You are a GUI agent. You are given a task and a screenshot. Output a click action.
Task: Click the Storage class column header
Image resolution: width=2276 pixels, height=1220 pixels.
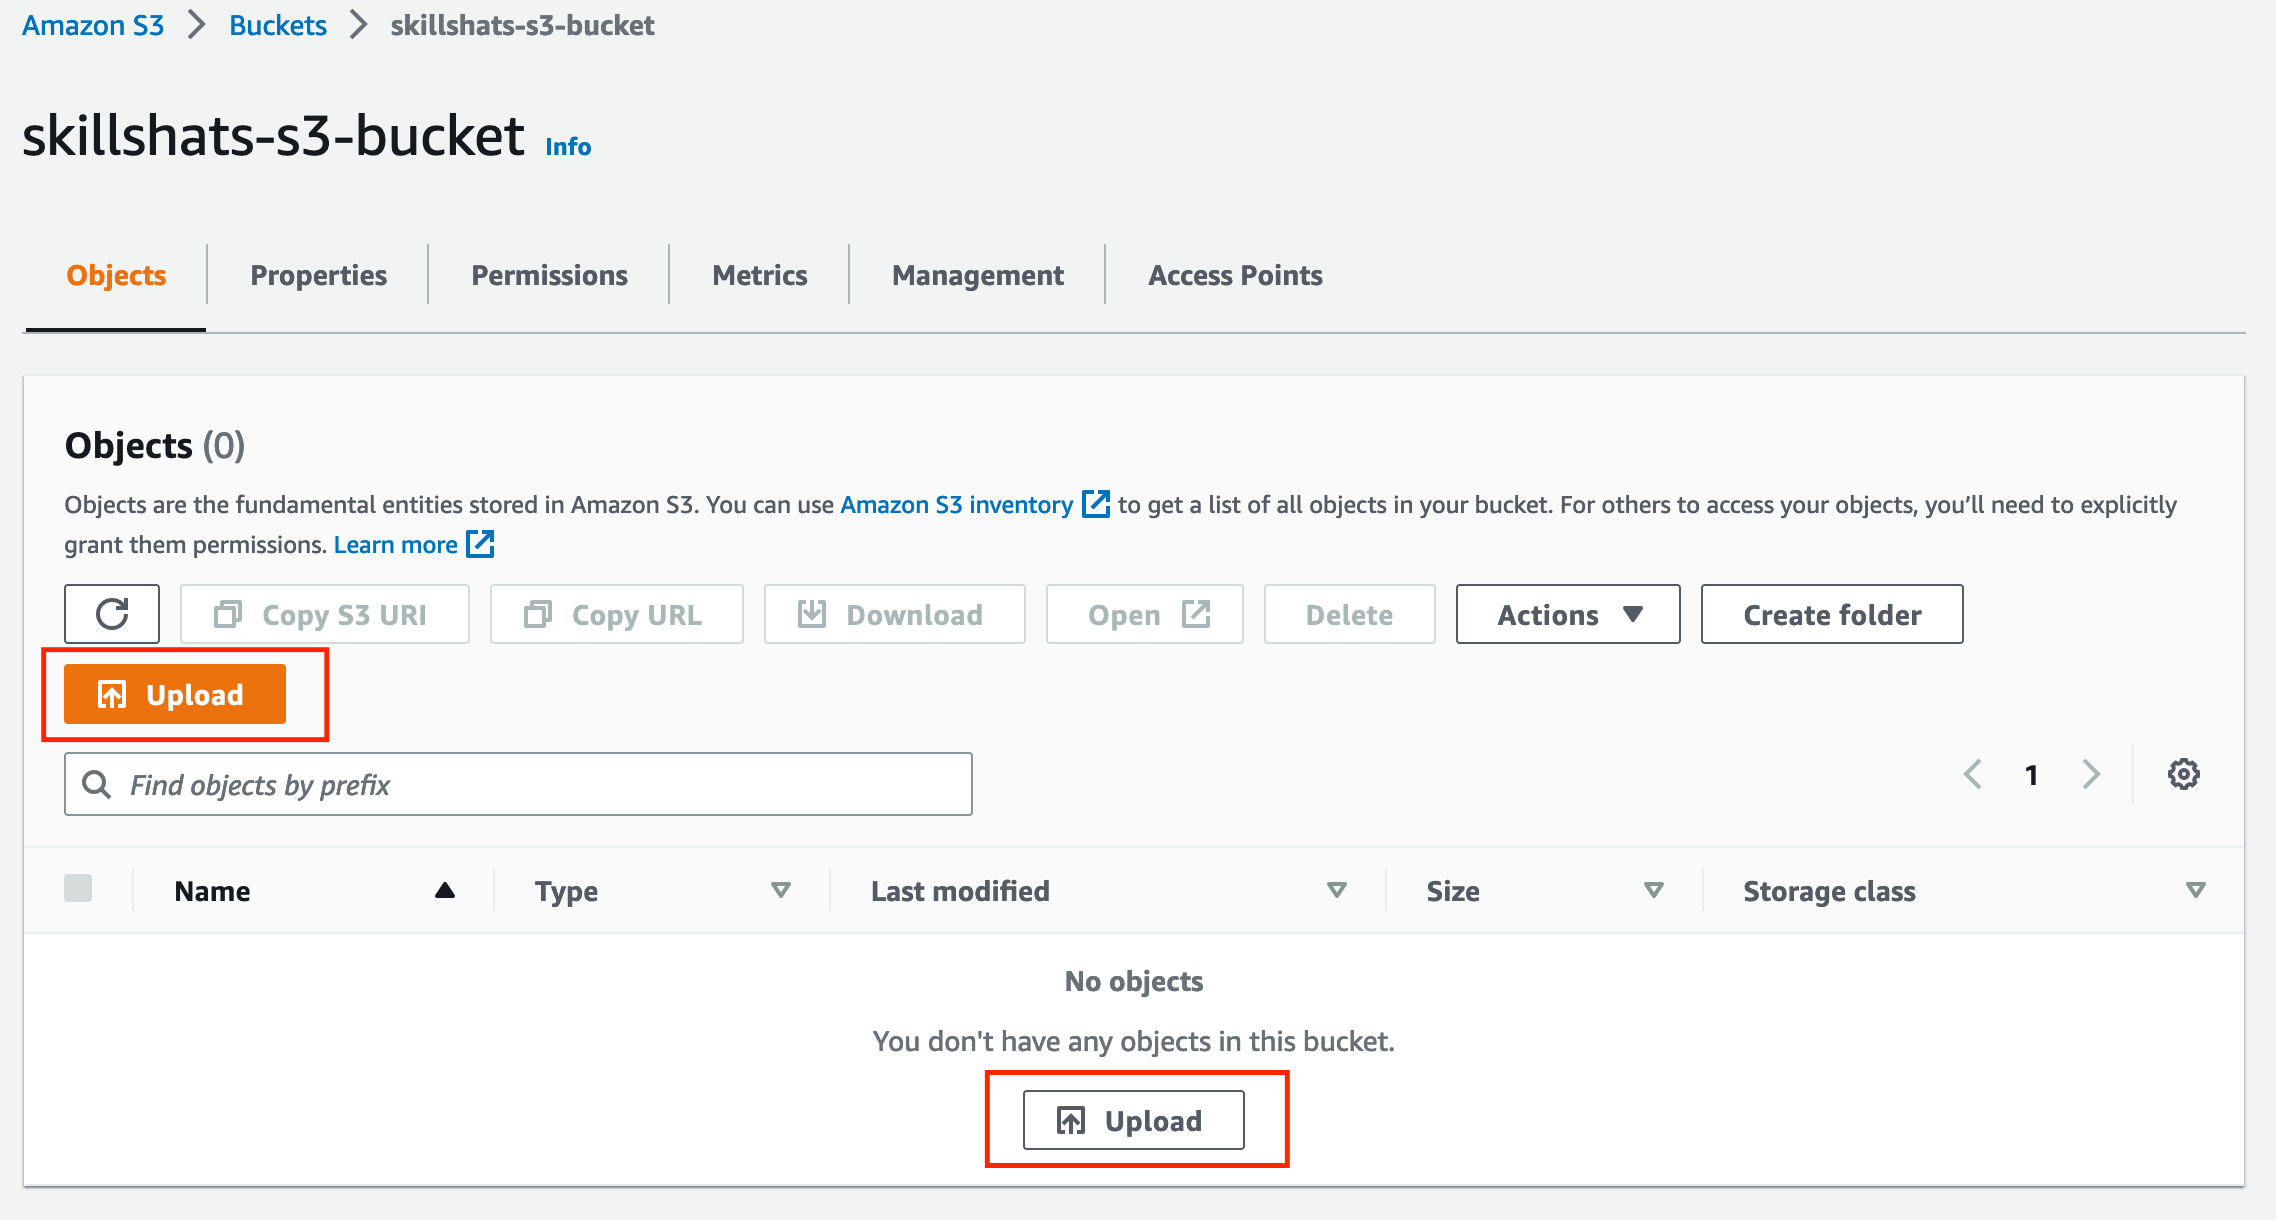pos(1829,890)
